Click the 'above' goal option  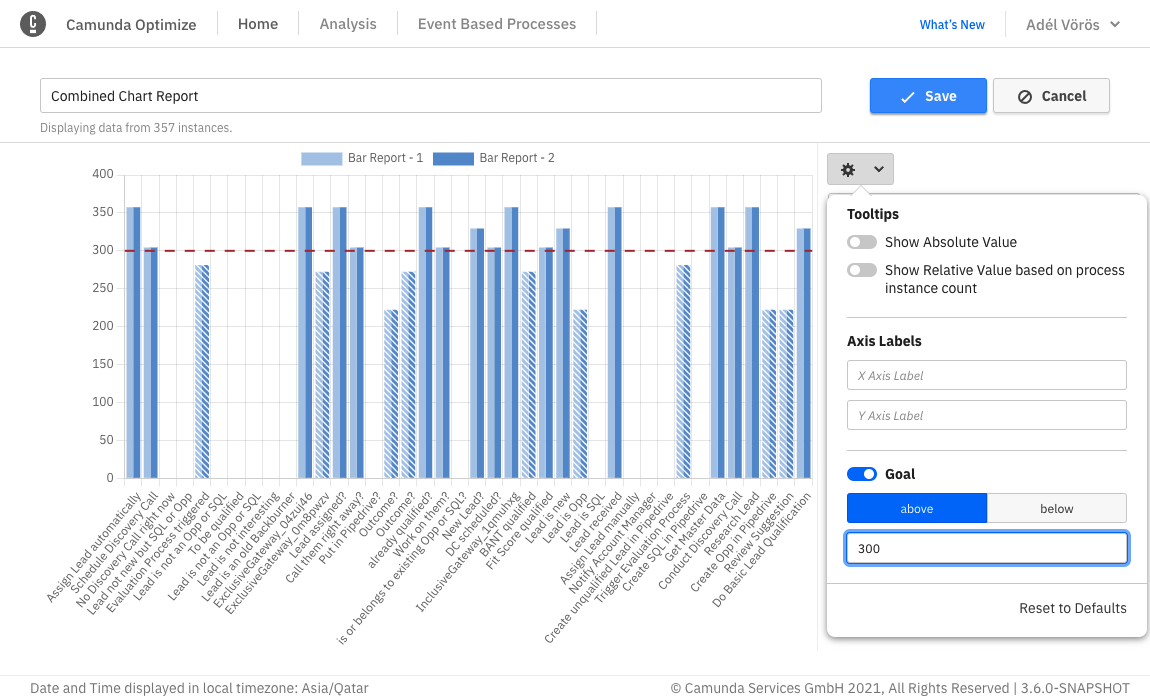point(916,508)
